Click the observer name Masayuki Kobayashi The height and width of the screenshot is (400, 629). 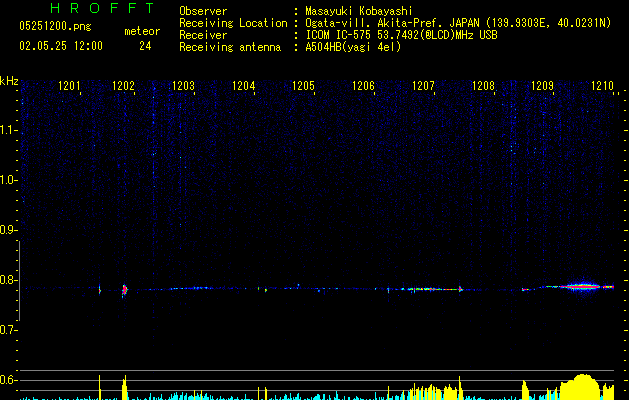(x=359, y=11)
